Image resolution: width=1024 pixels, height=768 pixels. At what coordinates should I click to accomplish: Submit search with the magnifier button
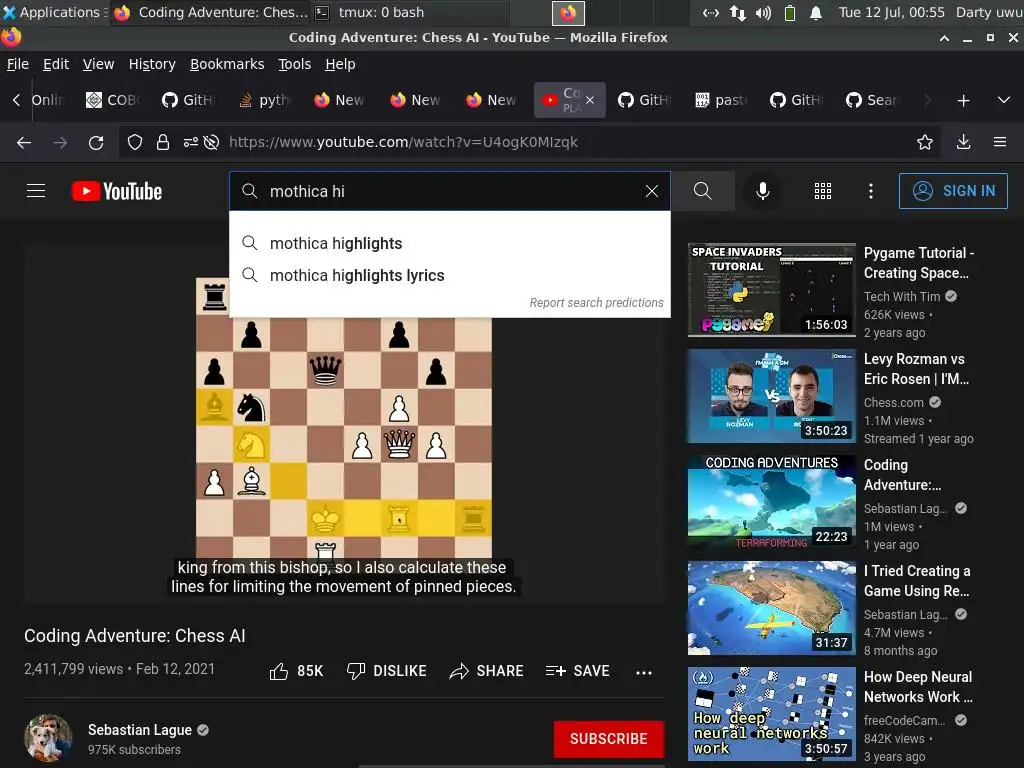(x=702, y=191)
